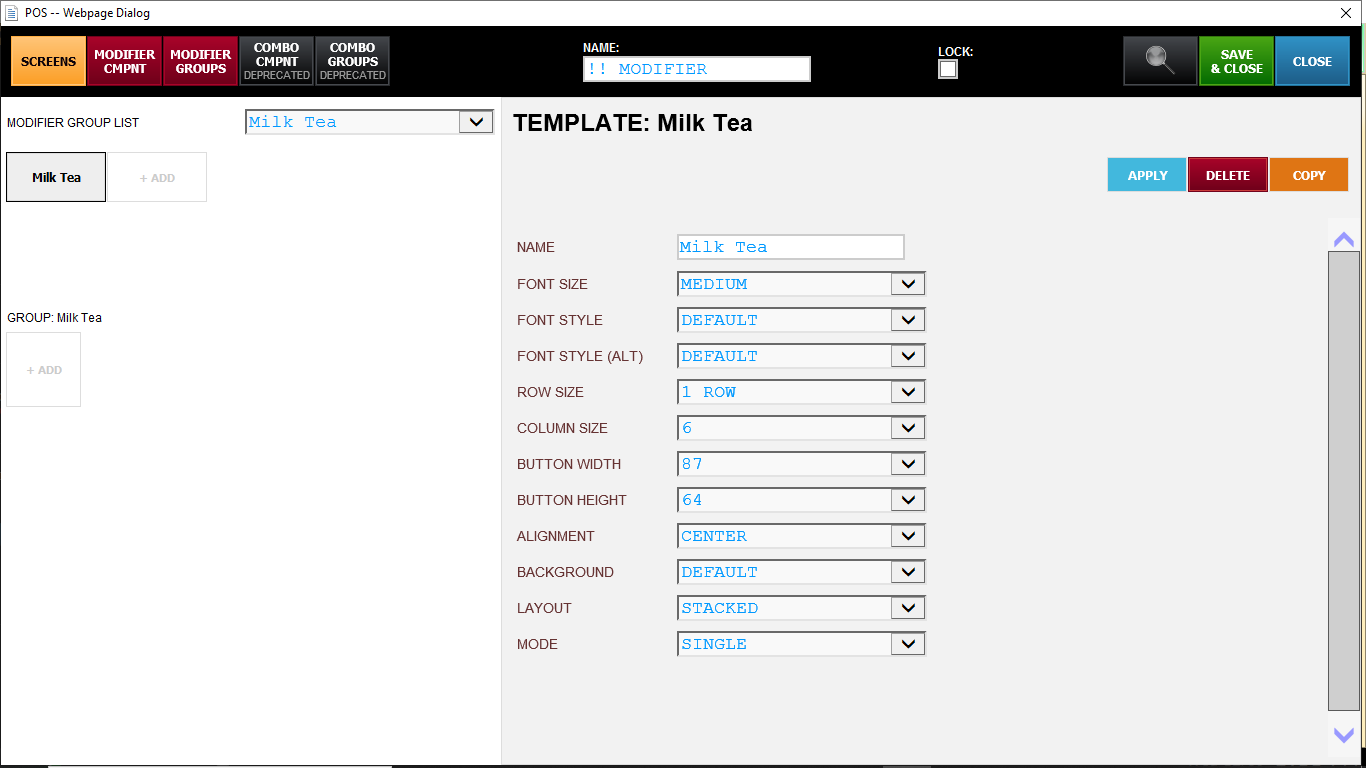Open the MODE dropdown

click(x=907, y=644)
